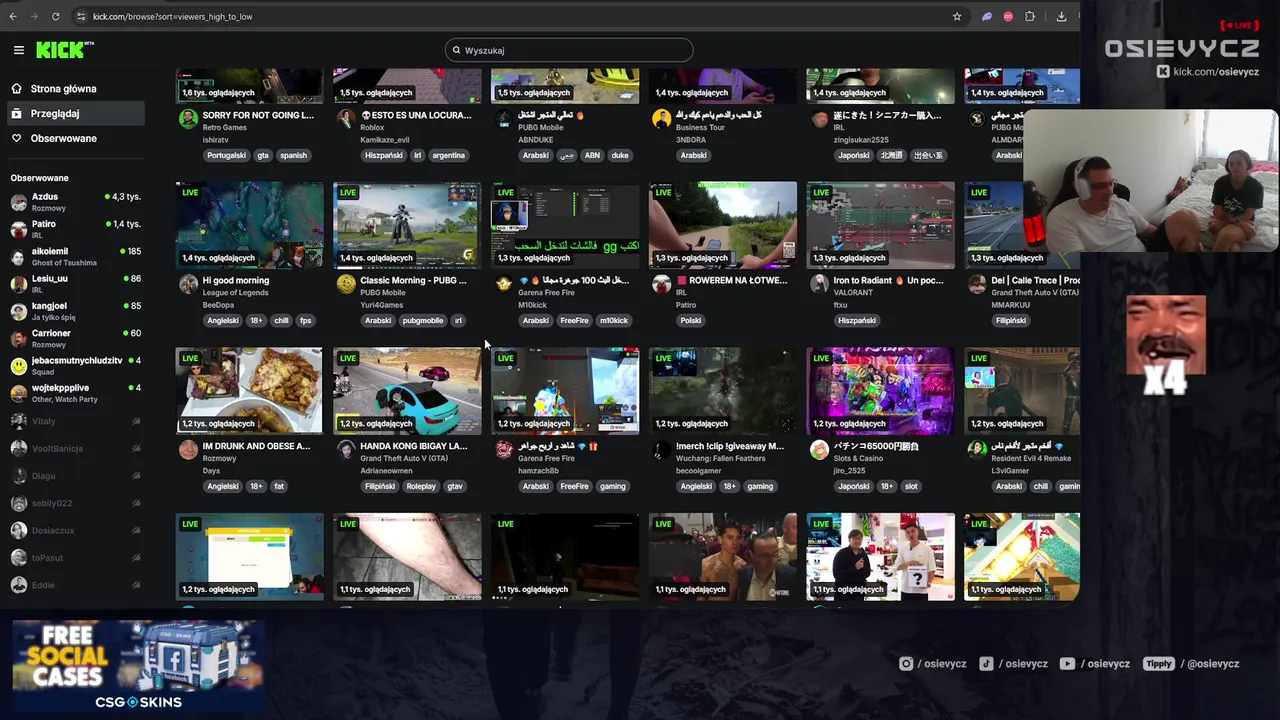
Task: Open aikoiemil channel in followed list
Action: click(74, 256)
